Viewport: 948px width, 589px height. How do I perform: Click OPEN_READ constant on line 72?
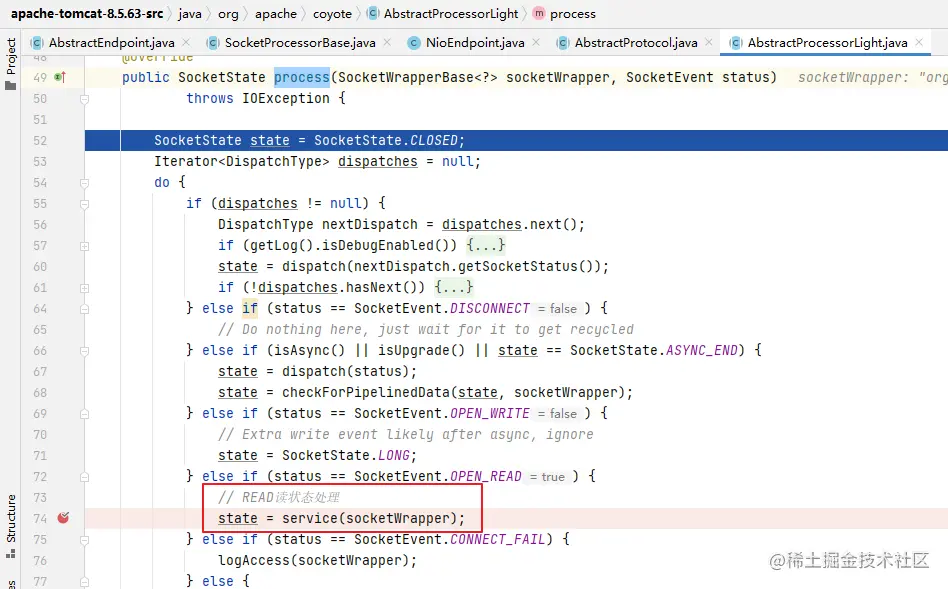coord(485,476)
